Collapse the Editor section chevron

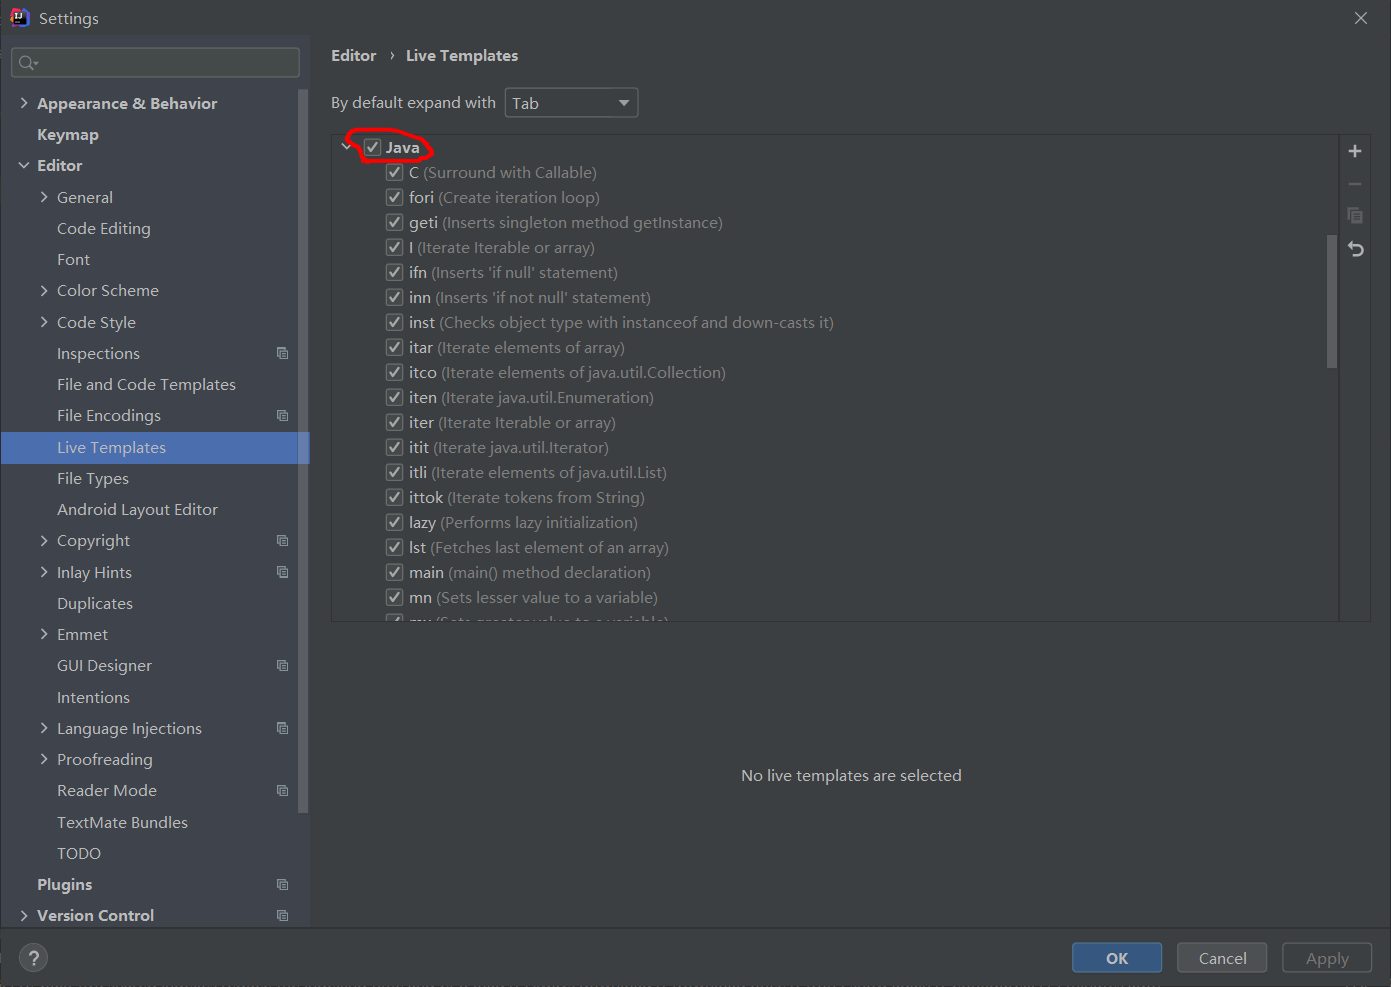click(24, 165)
